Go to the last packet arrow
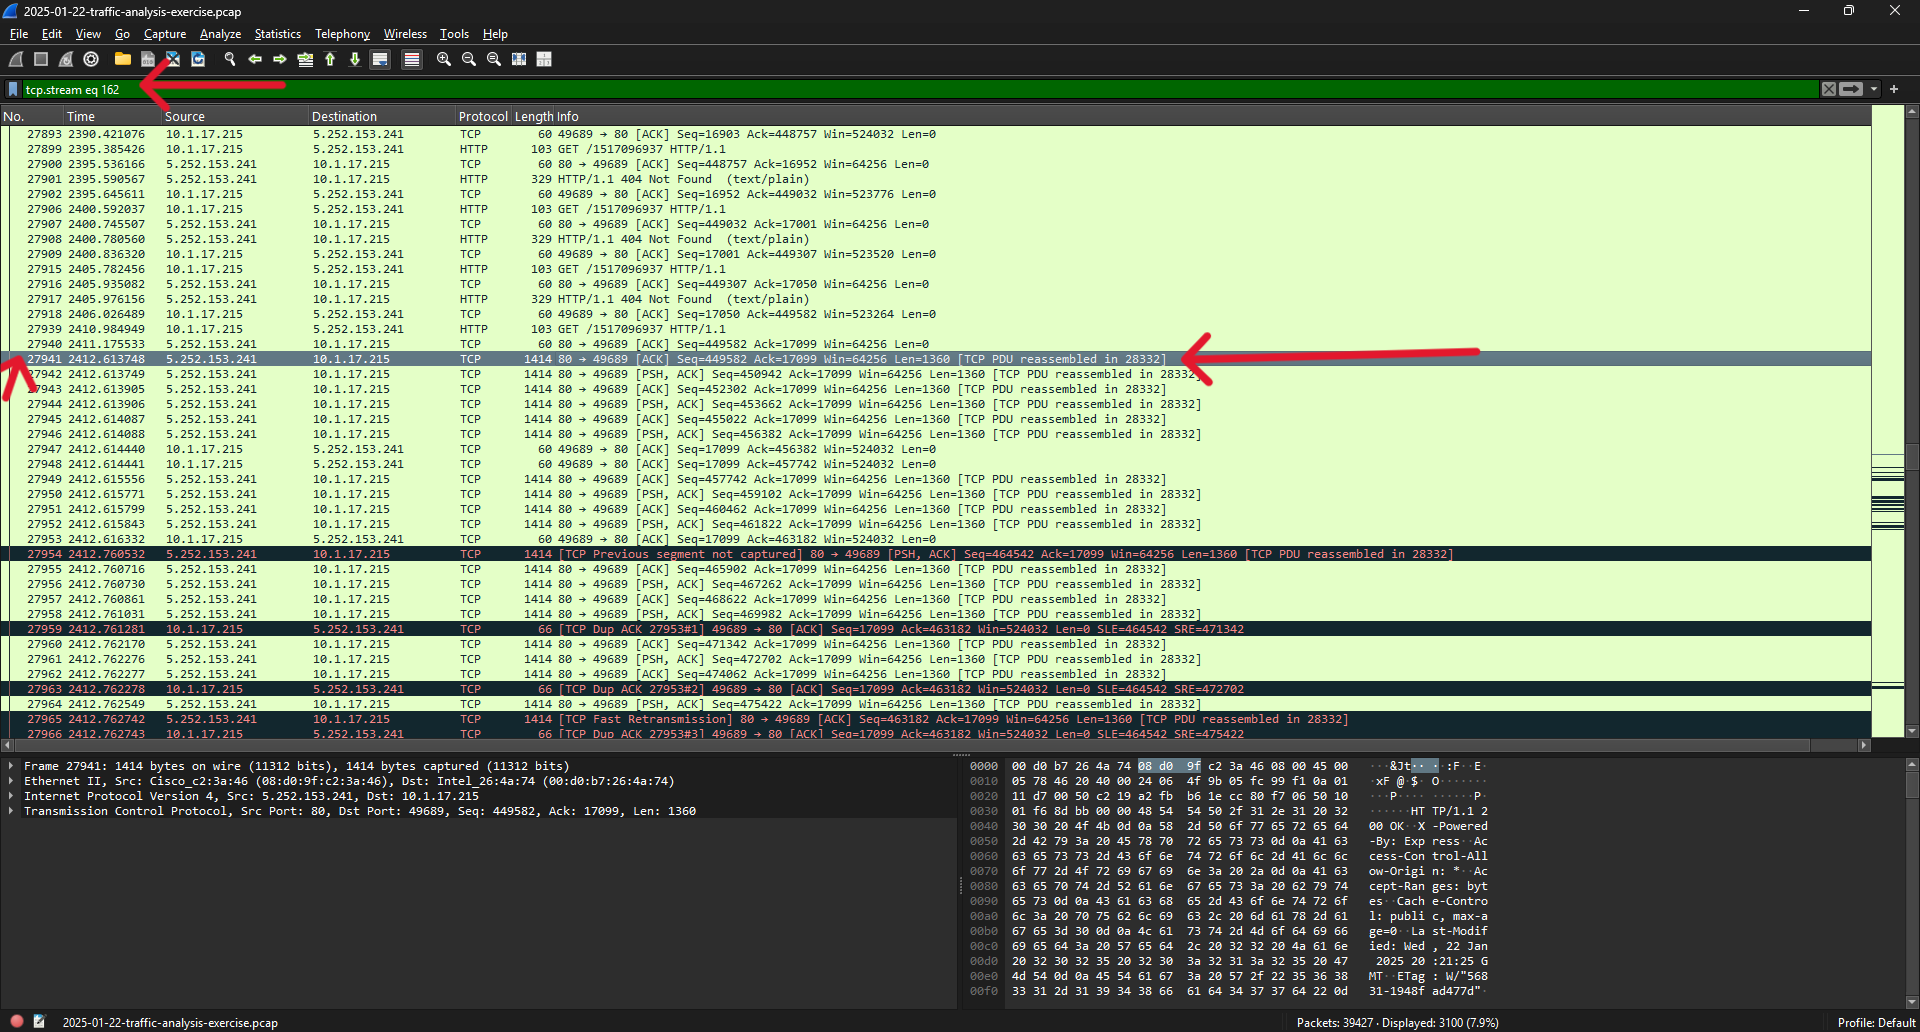The width and height of the screenshot is (1920, 1032). point(355,59)
